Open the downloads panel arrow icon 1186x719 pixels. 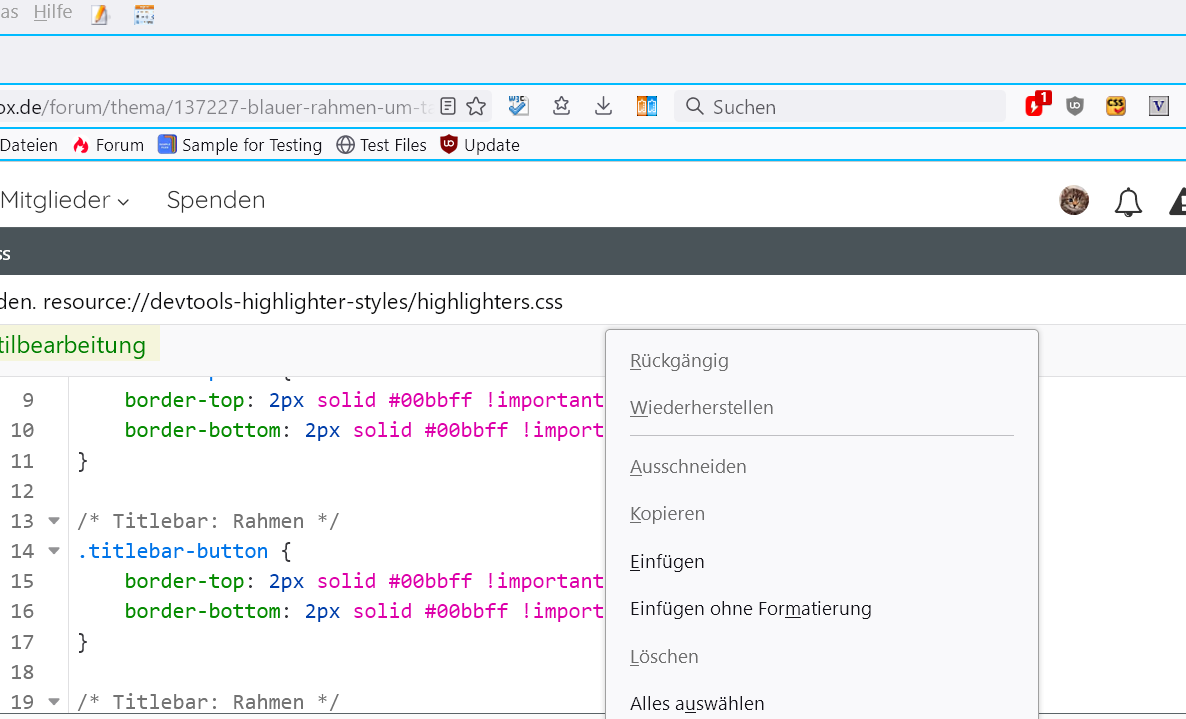[x=603, y=106]
